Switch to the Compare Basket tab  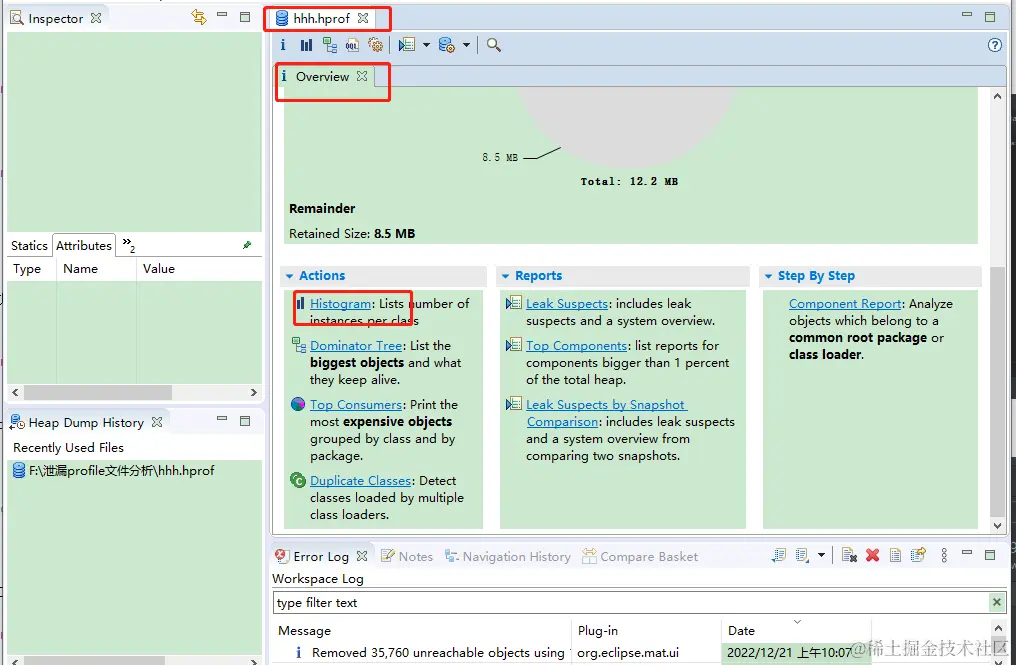[x=640, y=556]
